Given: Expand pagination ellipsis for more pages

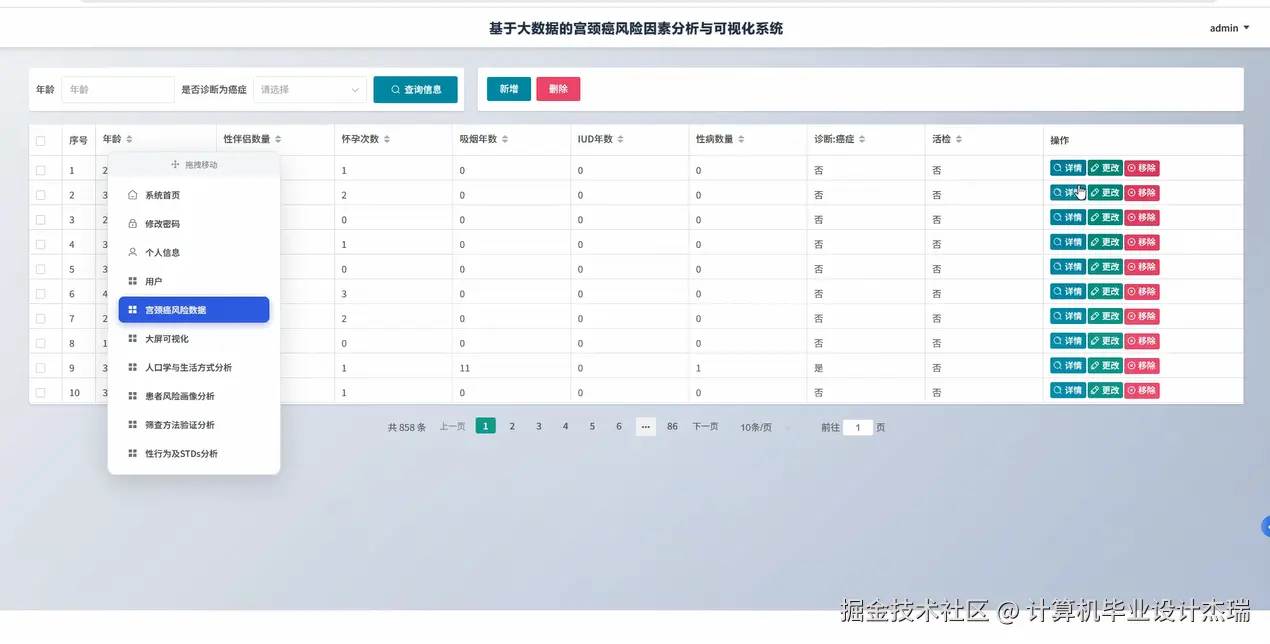Looking at the screenshot, I should (645, 427).
